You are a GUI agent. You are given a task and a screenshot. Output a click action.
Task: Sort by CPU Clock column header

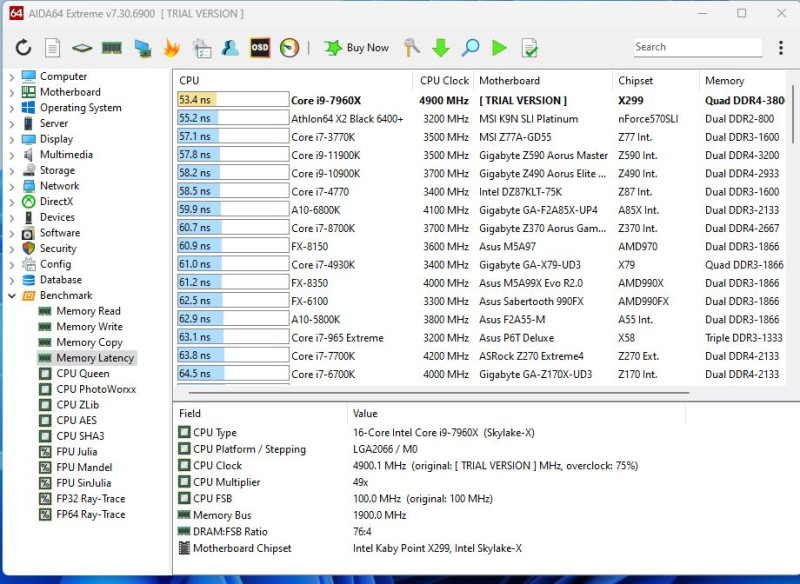(443, 81)
